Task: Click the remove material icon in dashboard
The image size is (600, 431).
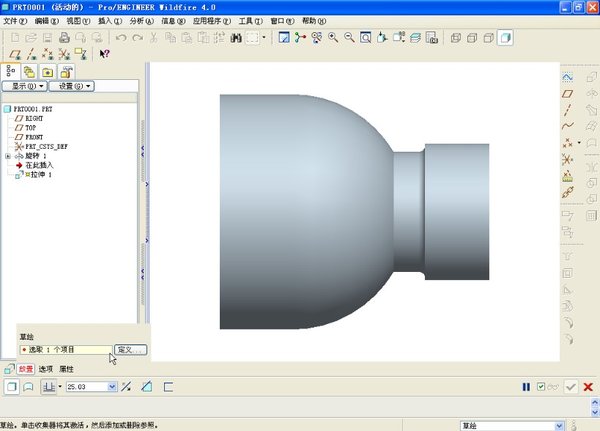Action: point(147,386)
